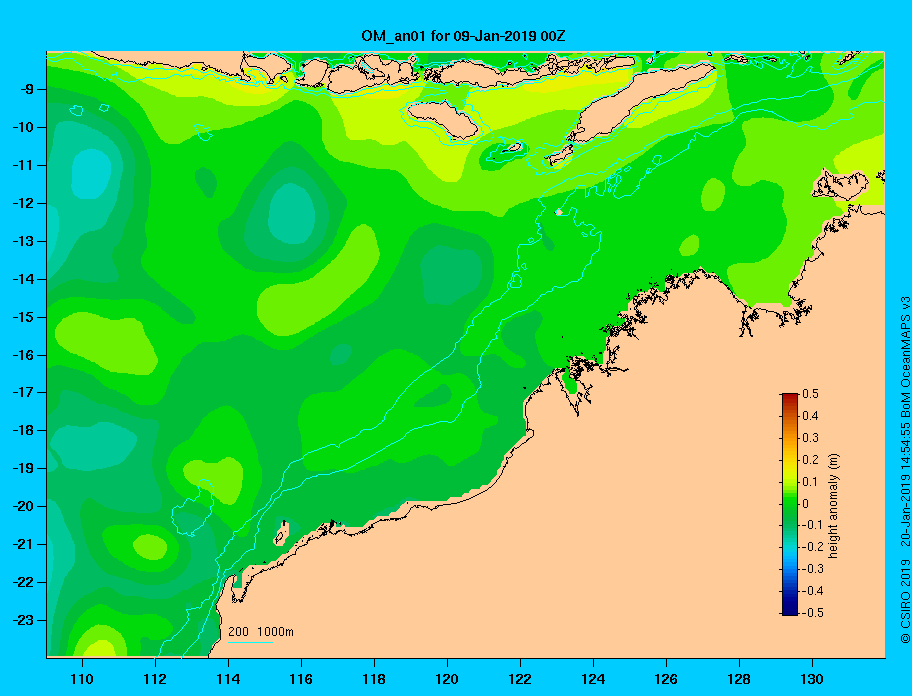Image resolution: width=912 pixels, height=696 pixels.
Task: Click the cyan contour line sample in legend
Action: [251, 642]
